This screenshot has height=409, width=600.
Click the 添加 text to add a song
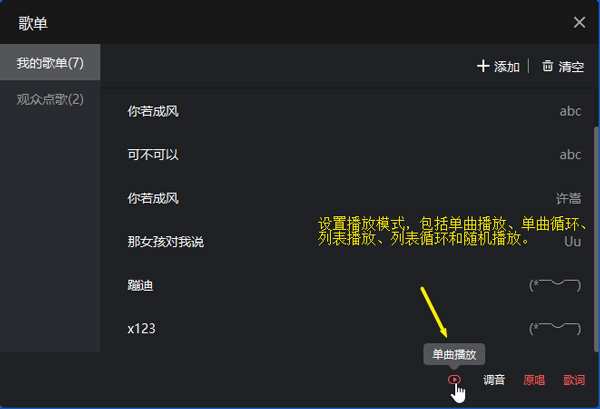(507, 67)
